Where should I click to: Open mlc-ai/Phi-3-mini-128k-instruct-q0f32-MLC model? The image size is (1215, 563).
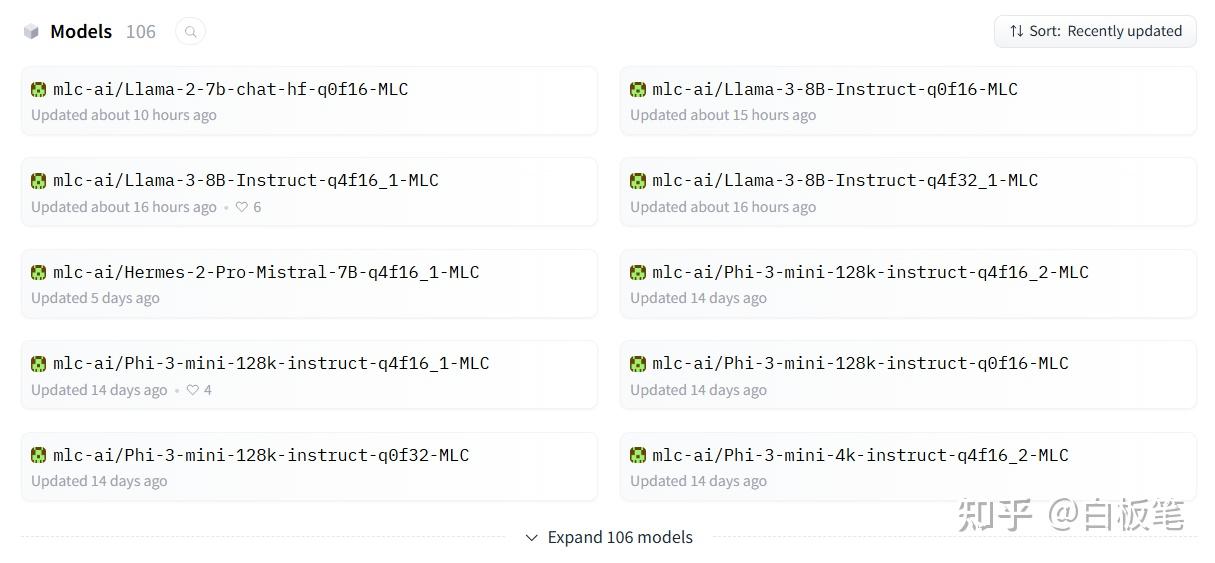(261, 455)
